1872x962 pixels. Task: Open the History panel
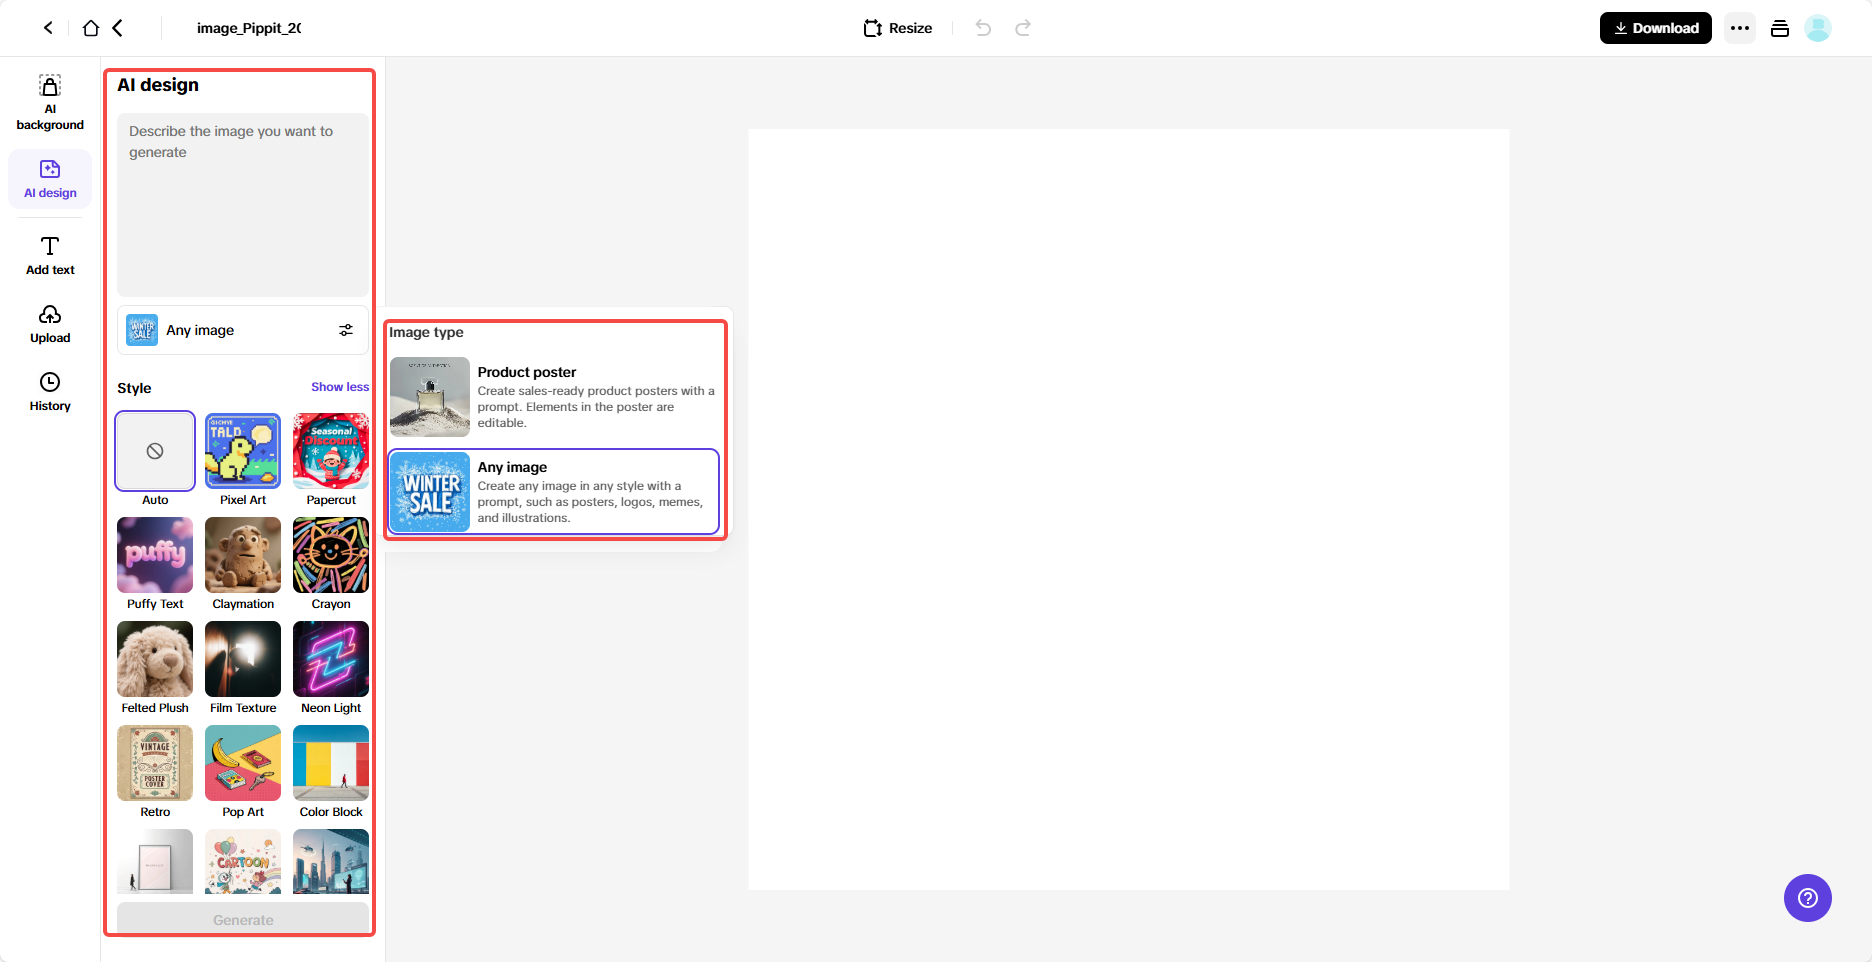(49, 390)
